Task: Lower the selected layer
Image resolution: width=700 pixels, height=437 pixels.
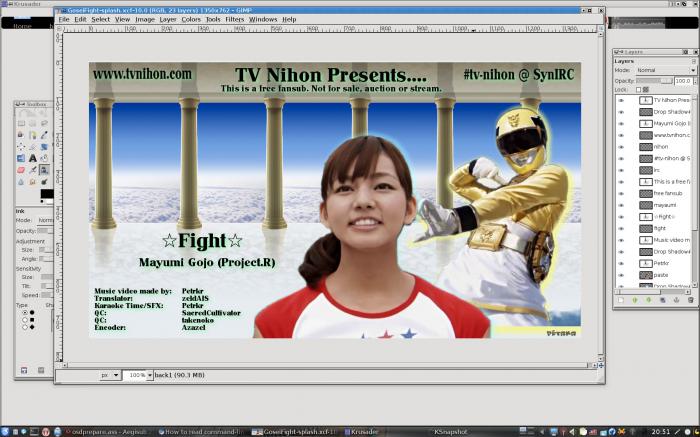Action: 648,300
